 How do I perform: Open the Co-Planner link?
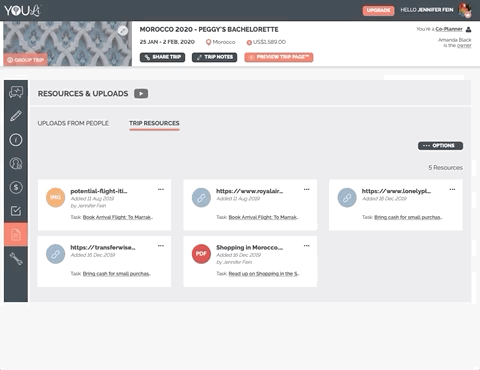click(x=449, y=29)
